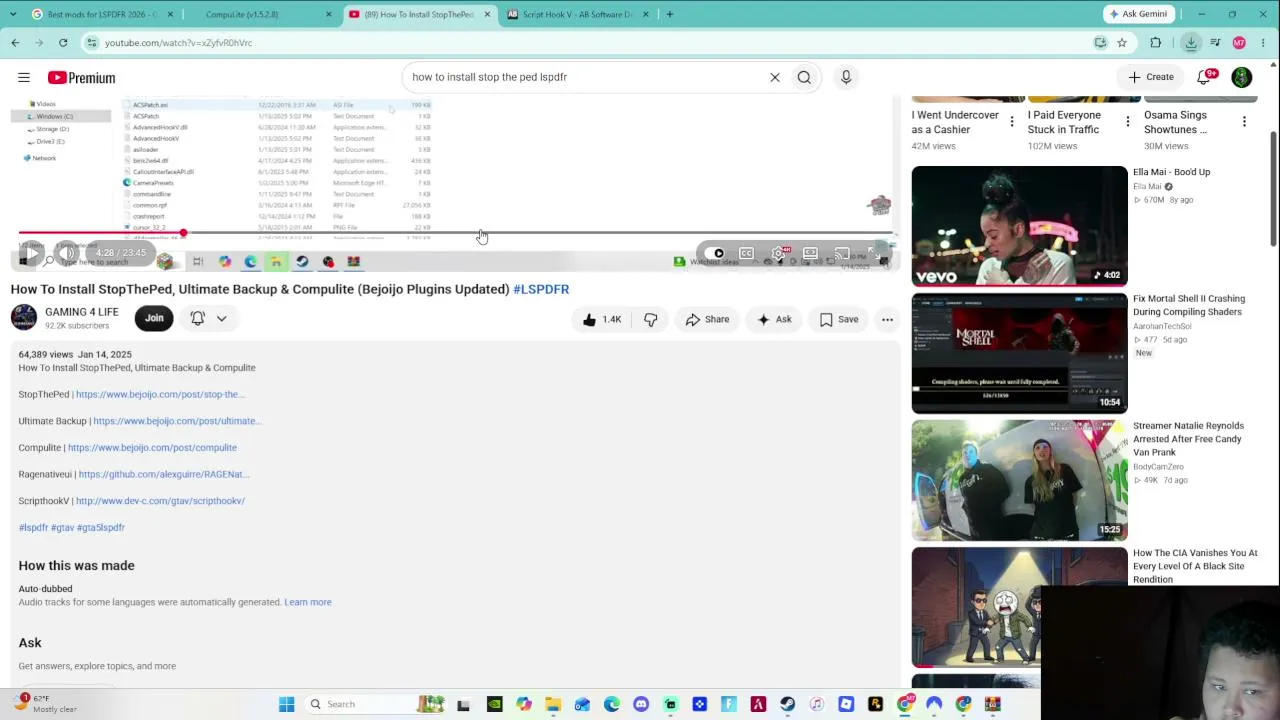
Task: Open Discord from the taskbar
Action: [x=641, y=704]
